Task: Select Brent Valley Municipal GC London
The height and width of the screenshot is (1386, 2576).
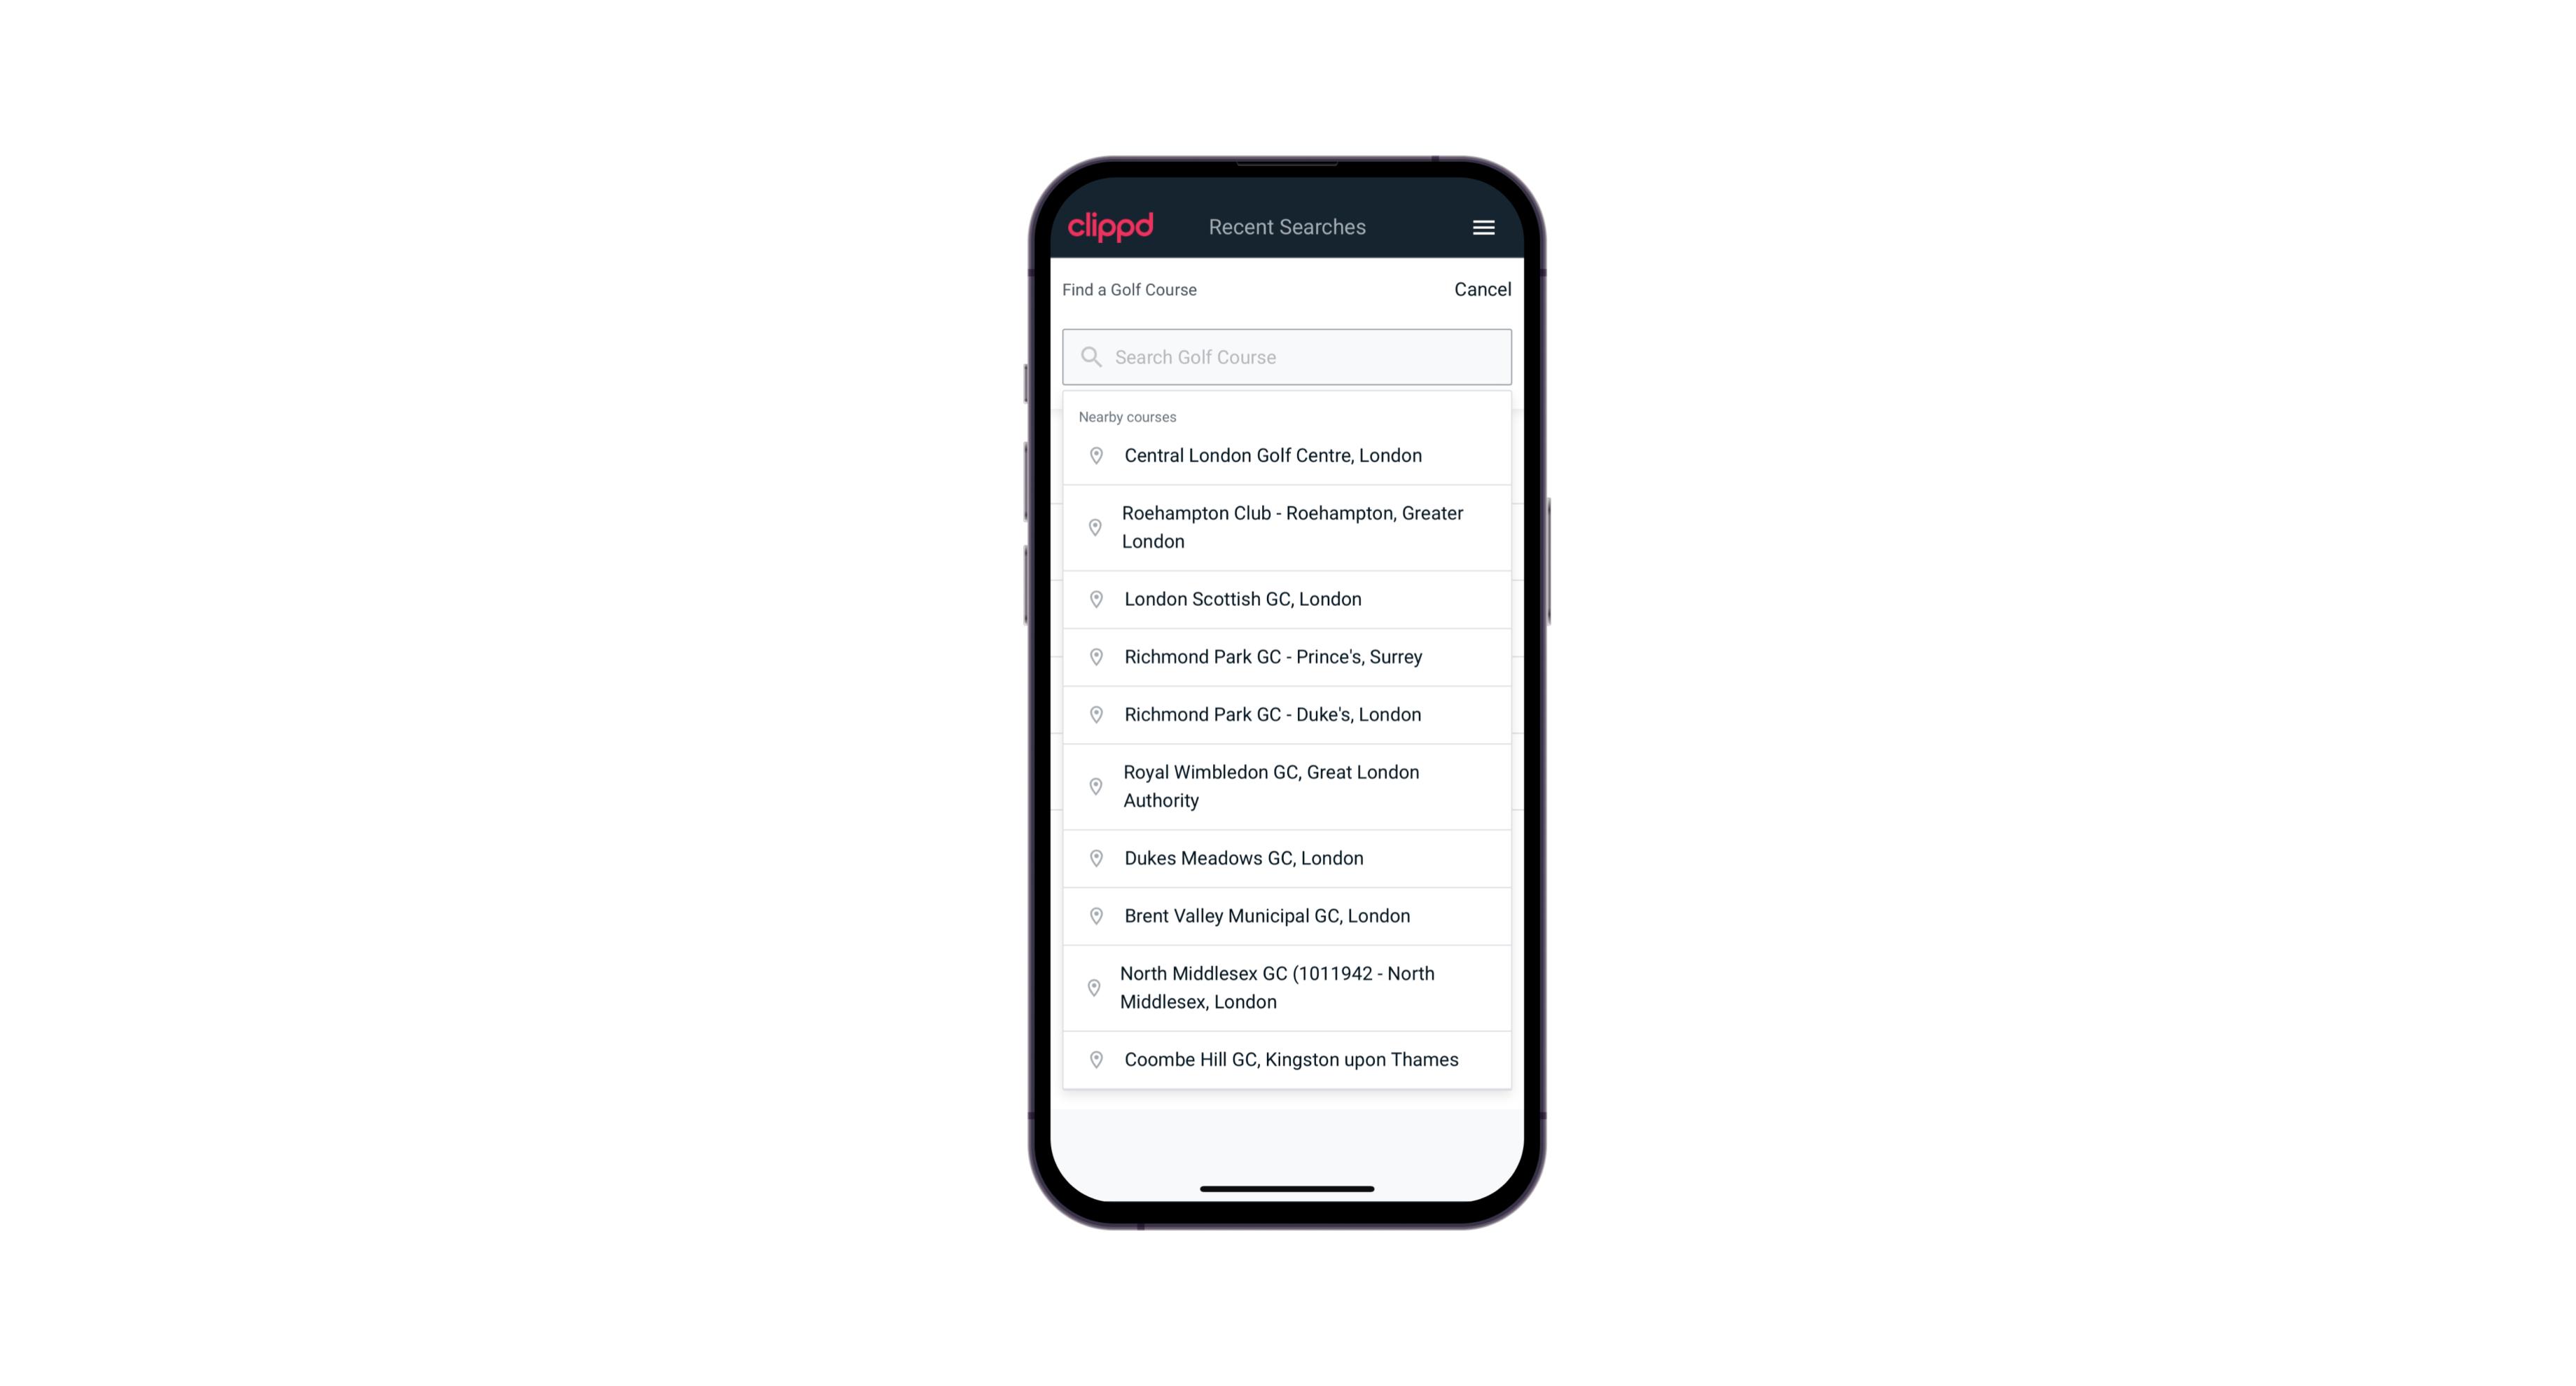Action: coord(1288,915)
